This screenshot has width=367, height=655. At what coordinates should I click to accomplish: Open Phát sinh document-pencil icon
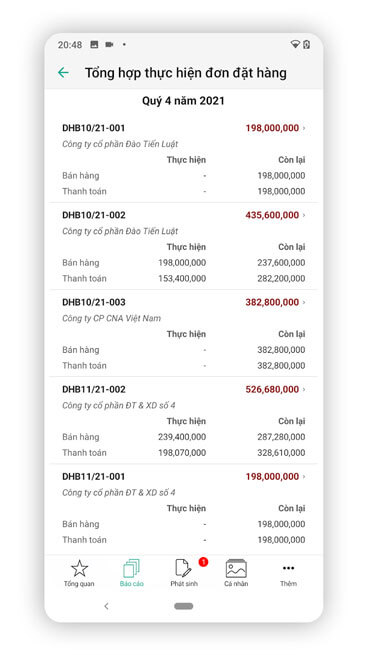183,569
